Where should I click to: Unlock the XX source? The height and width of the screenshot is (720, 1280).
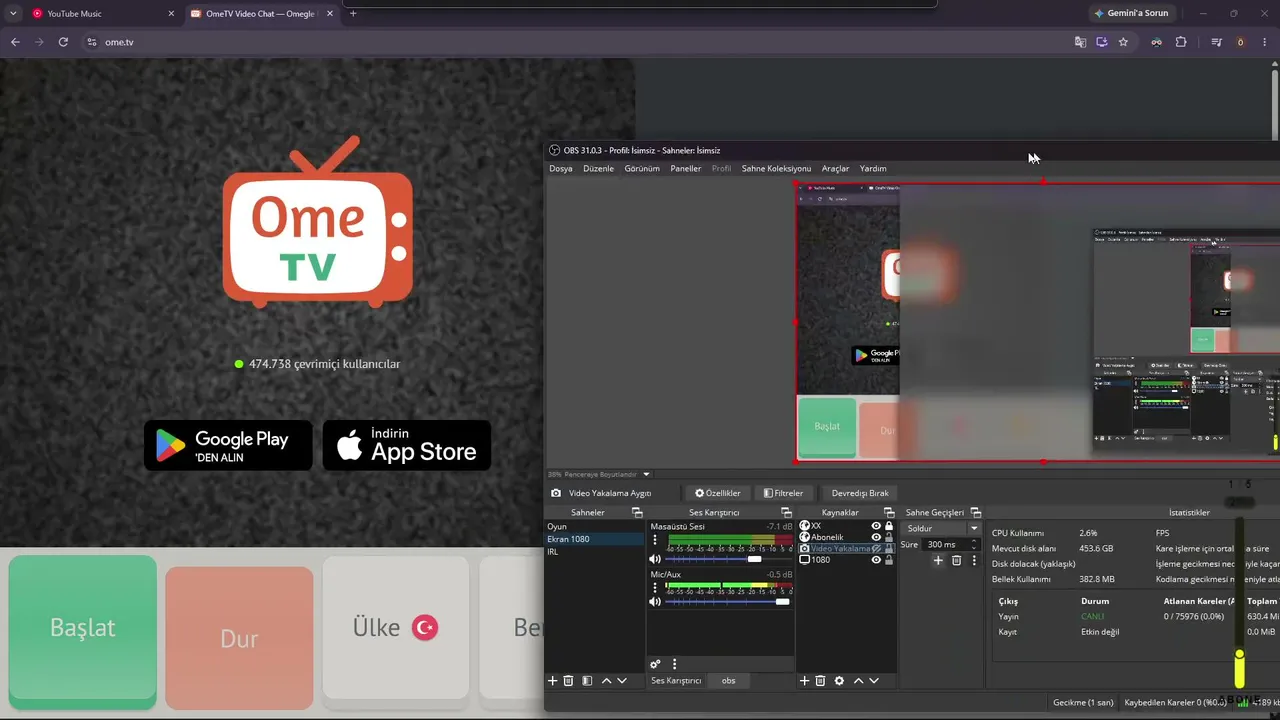(889, 526)
